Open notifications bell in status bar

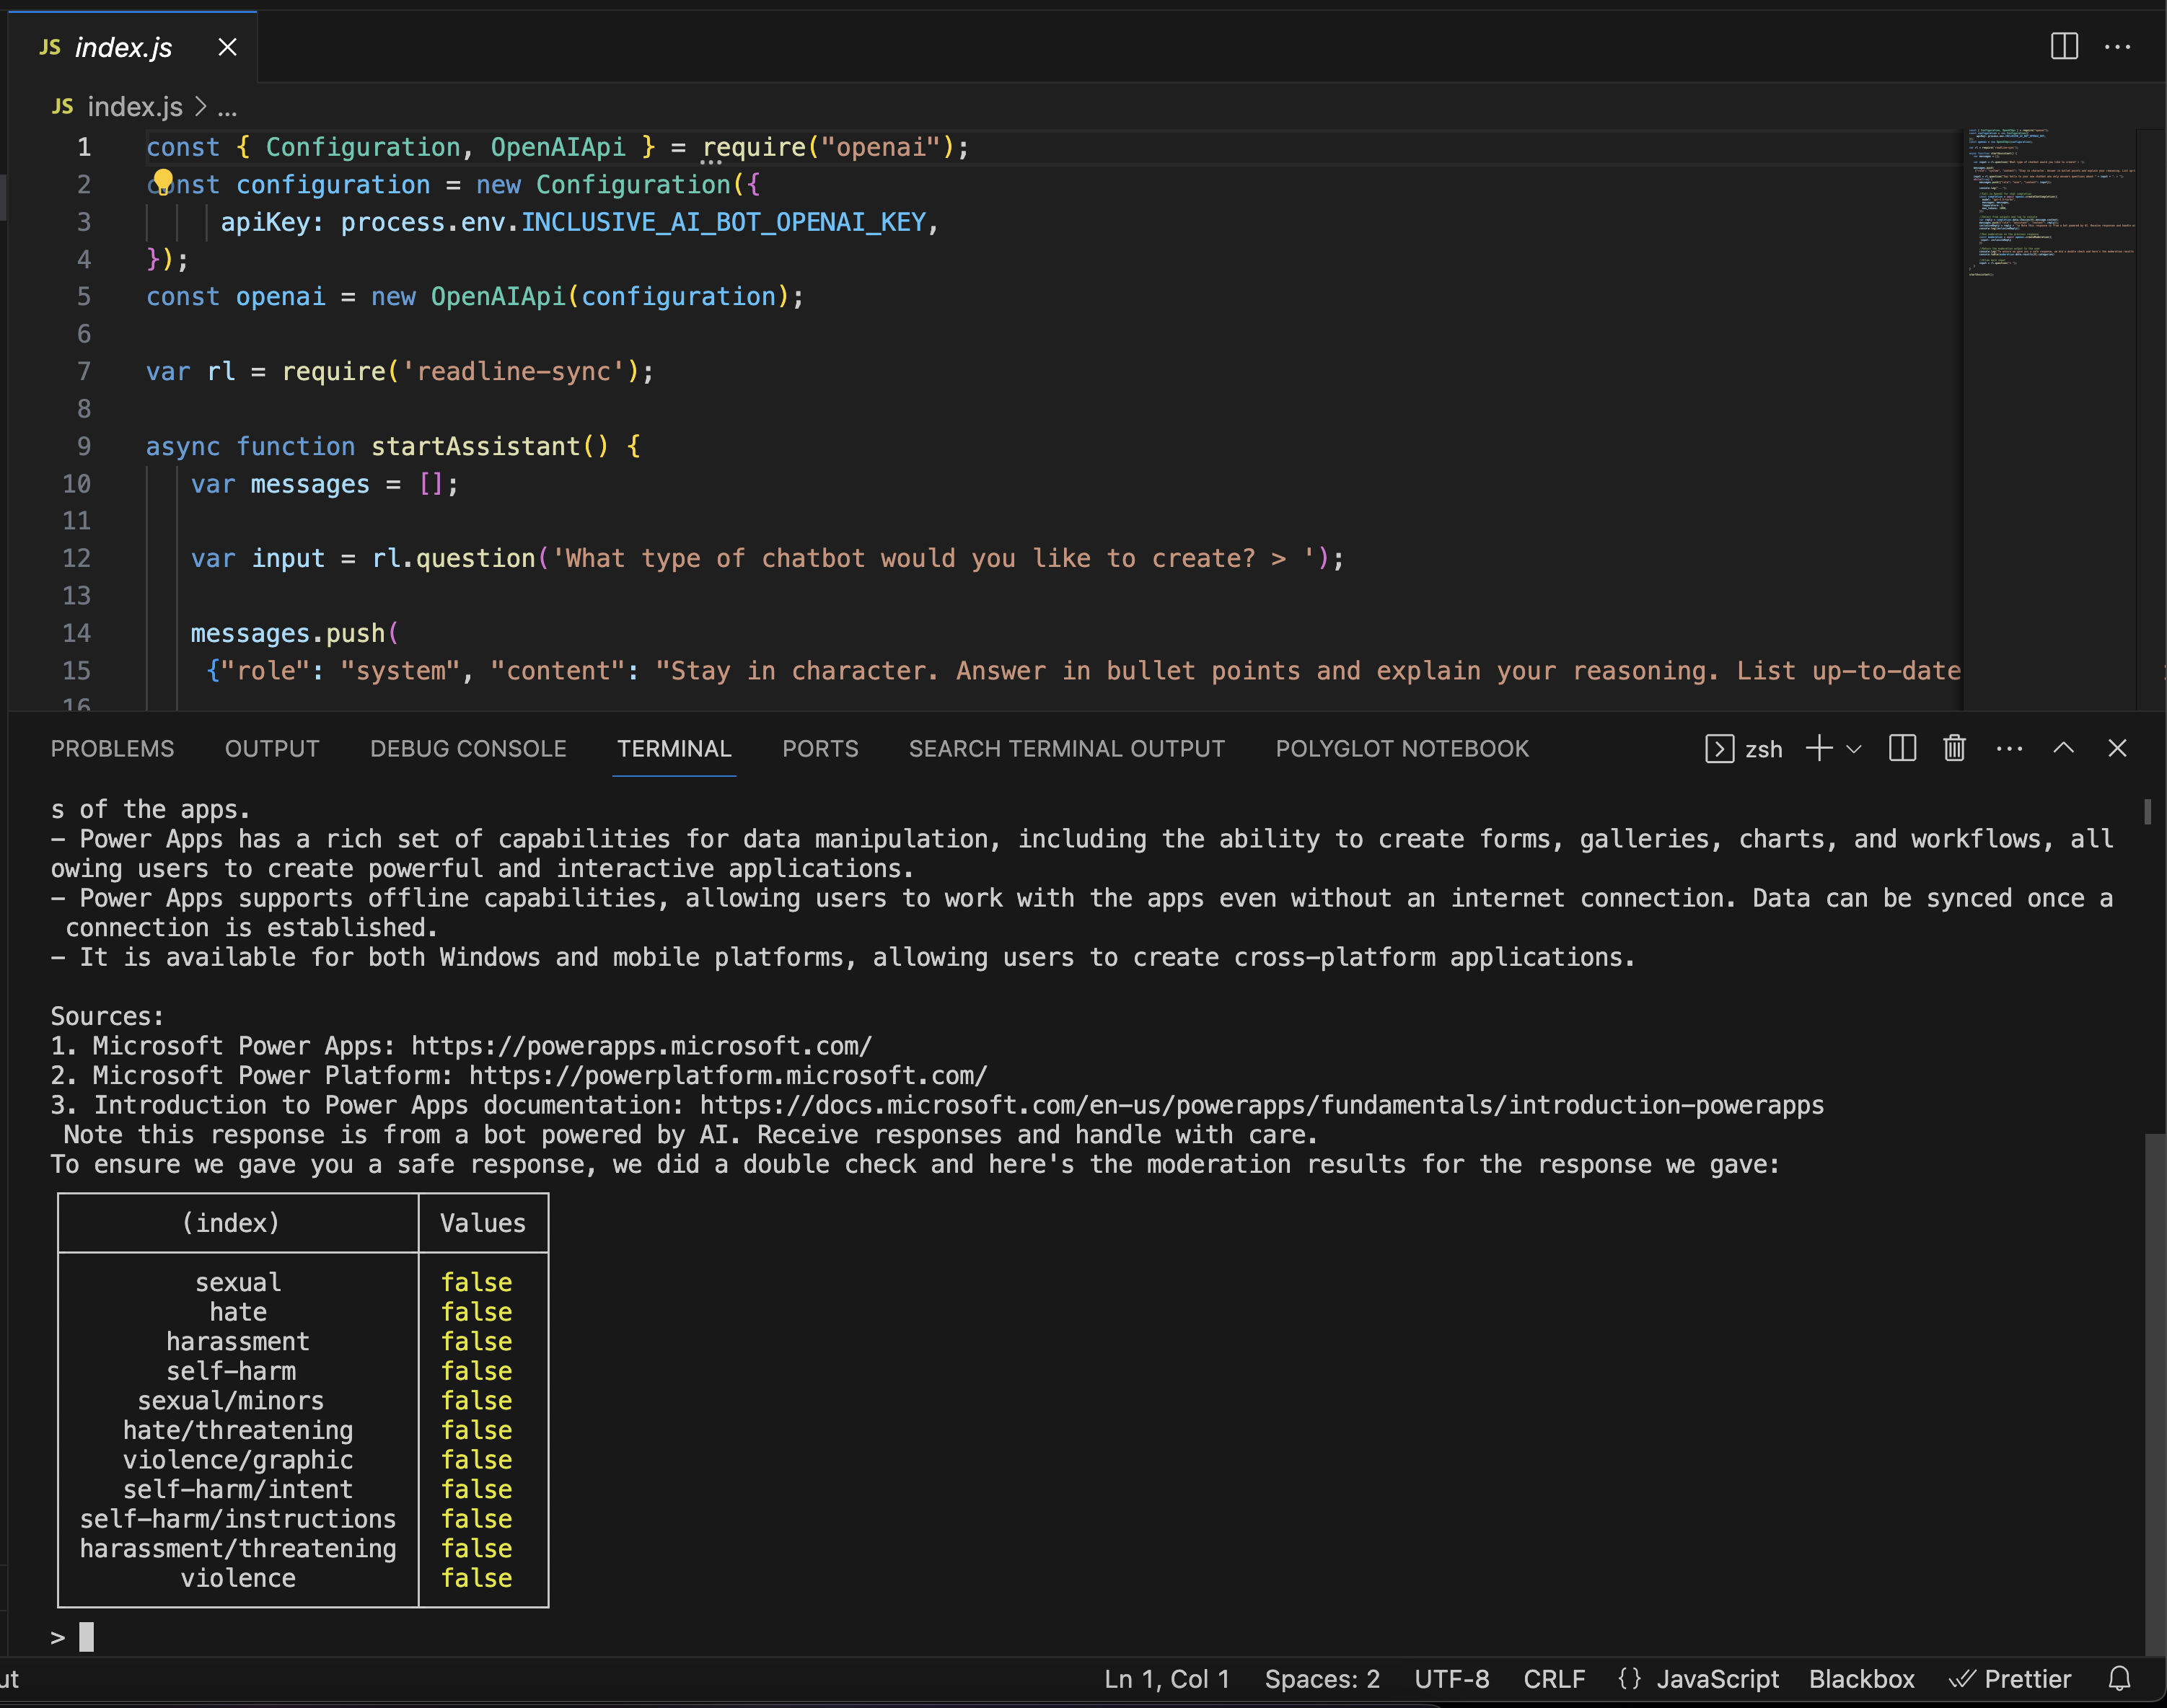coord(2119,1679)
